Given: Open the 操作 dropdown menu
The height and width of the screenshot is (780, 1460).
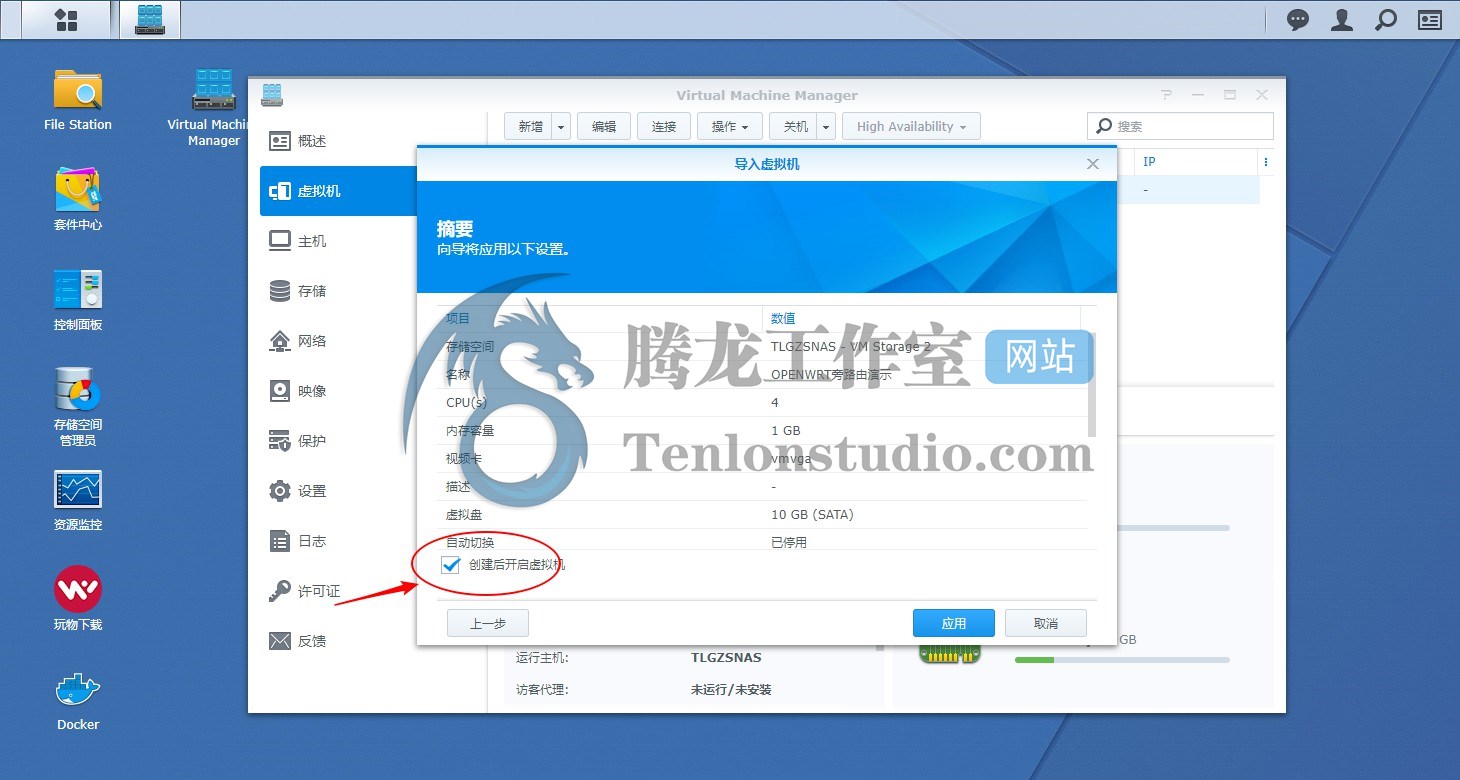Looking at the screenshot, I should (730, 126).
